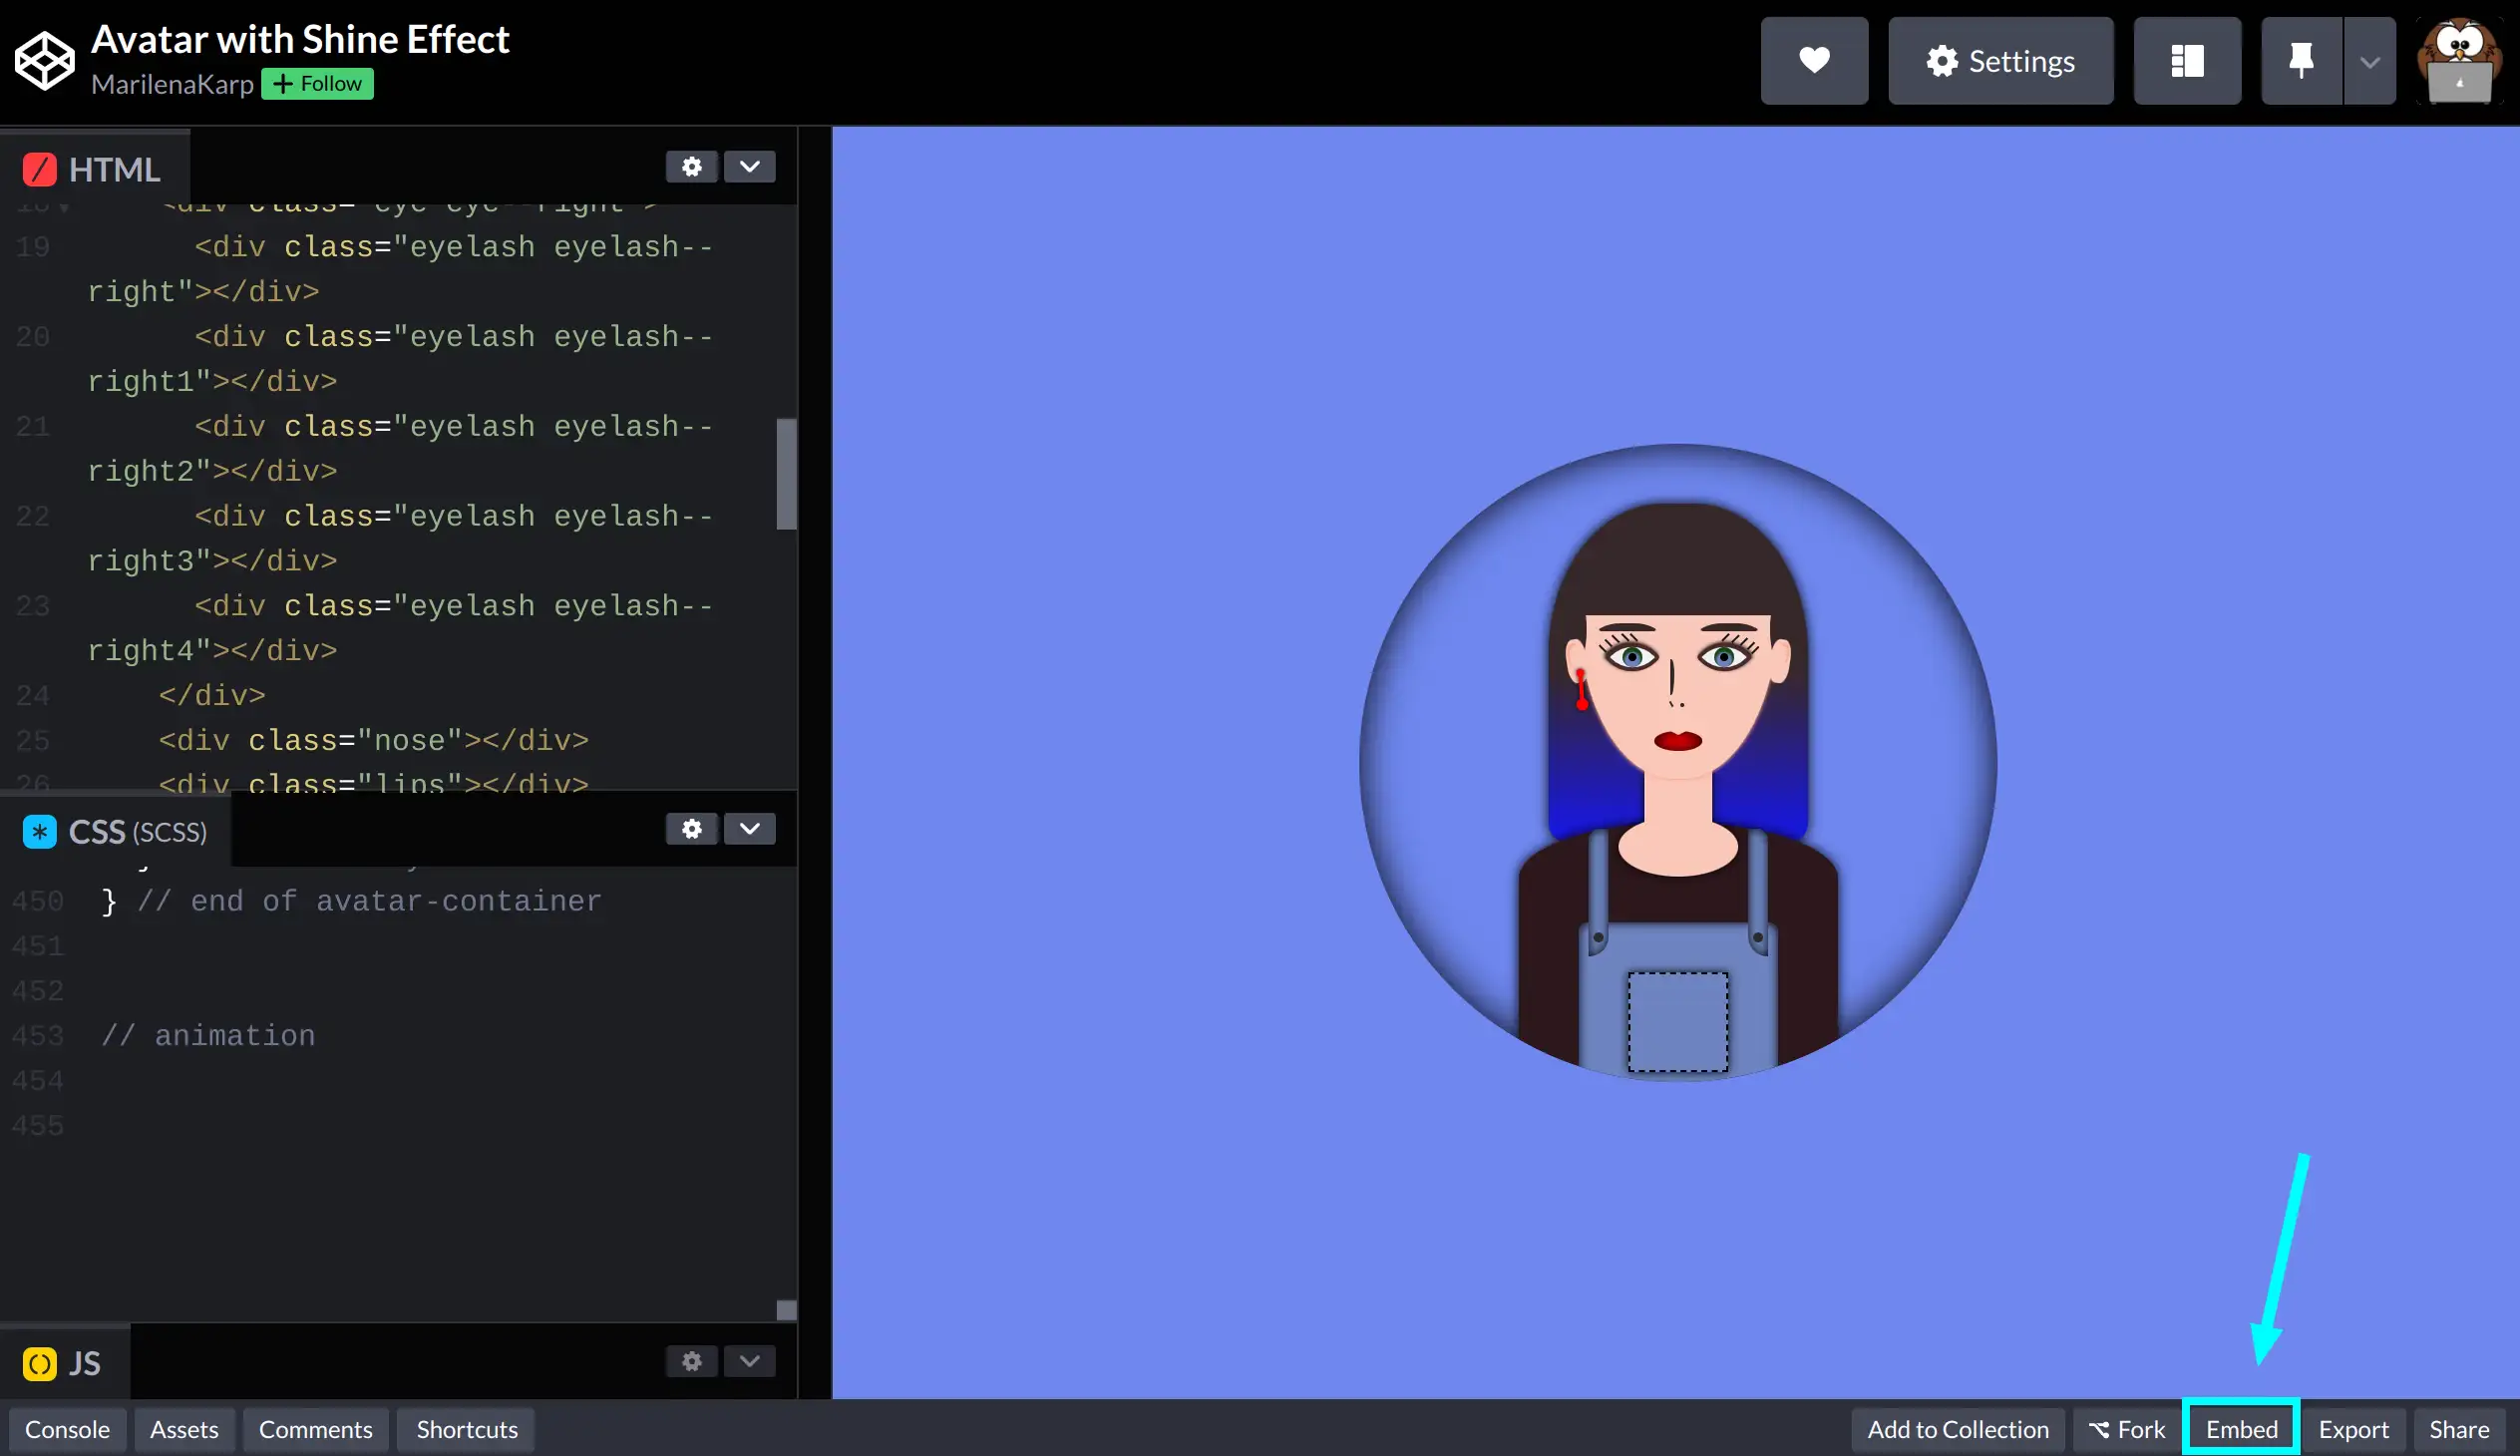
Task: Fork this pen
Action: 2126,1429
